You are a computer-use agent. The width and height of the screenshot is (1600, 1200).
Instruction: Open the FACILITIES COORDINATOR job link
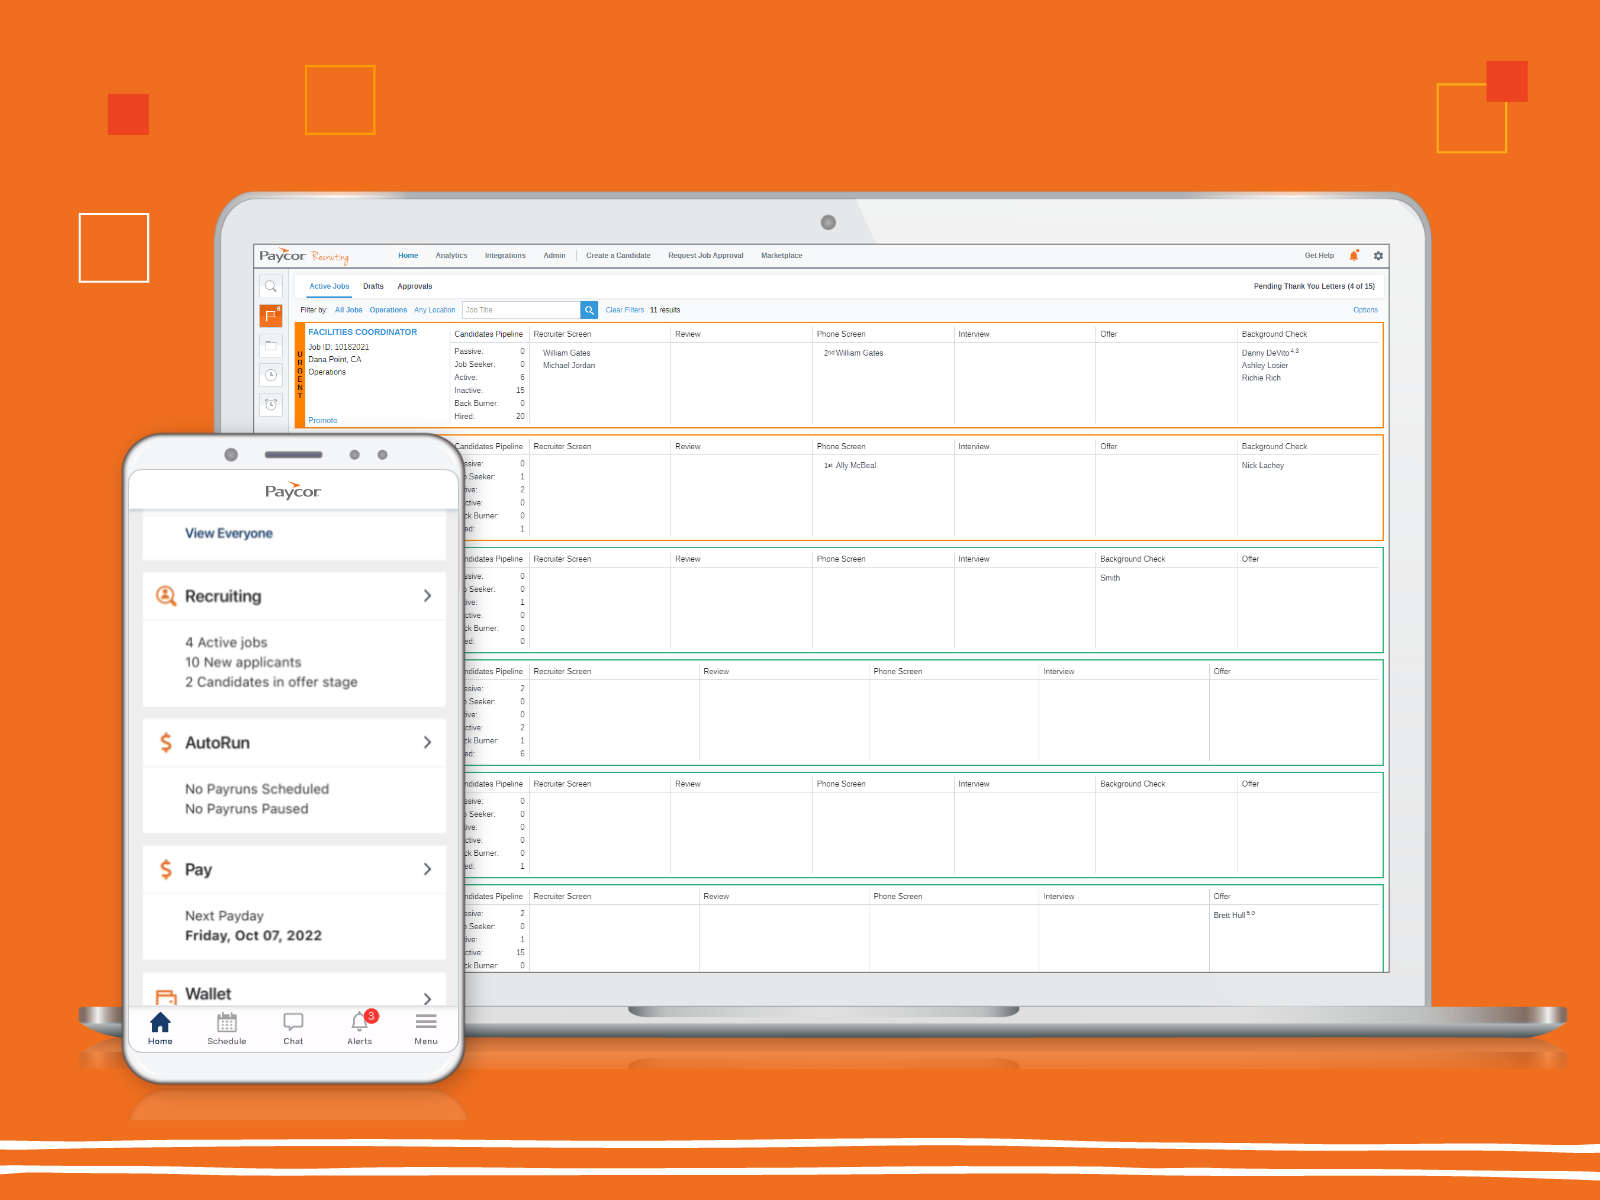(x=362, y=332)
